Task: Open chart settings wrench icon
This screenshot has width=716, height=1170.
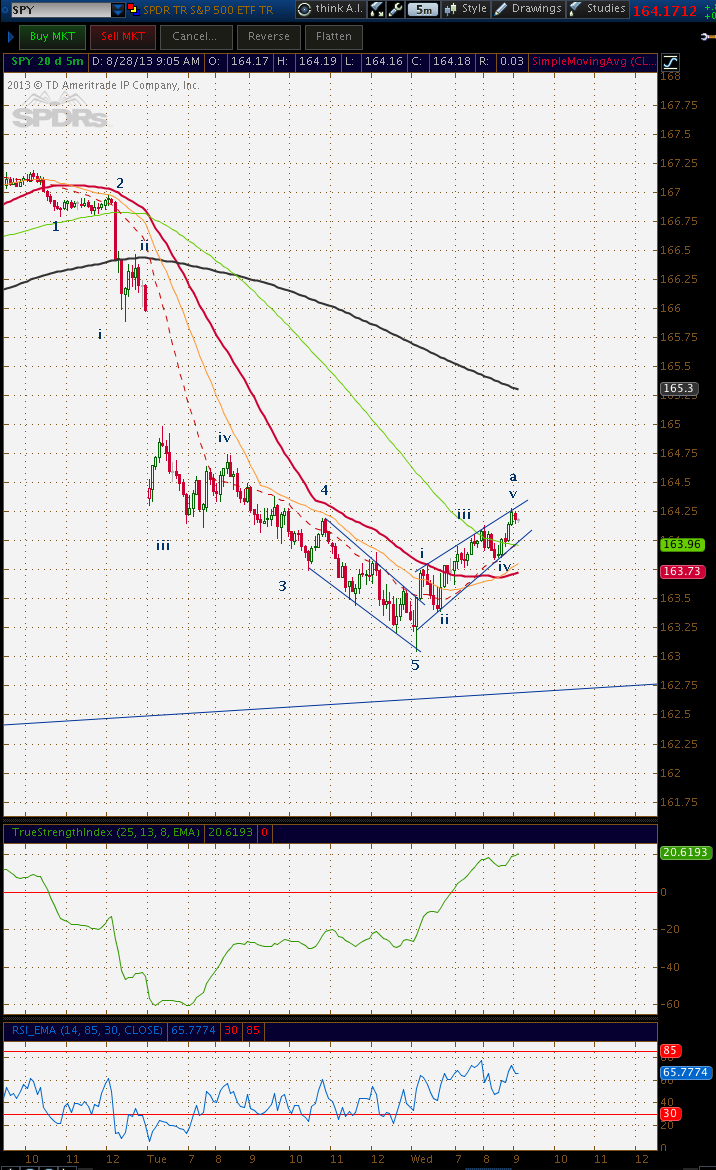Action: tap(395, 9)
